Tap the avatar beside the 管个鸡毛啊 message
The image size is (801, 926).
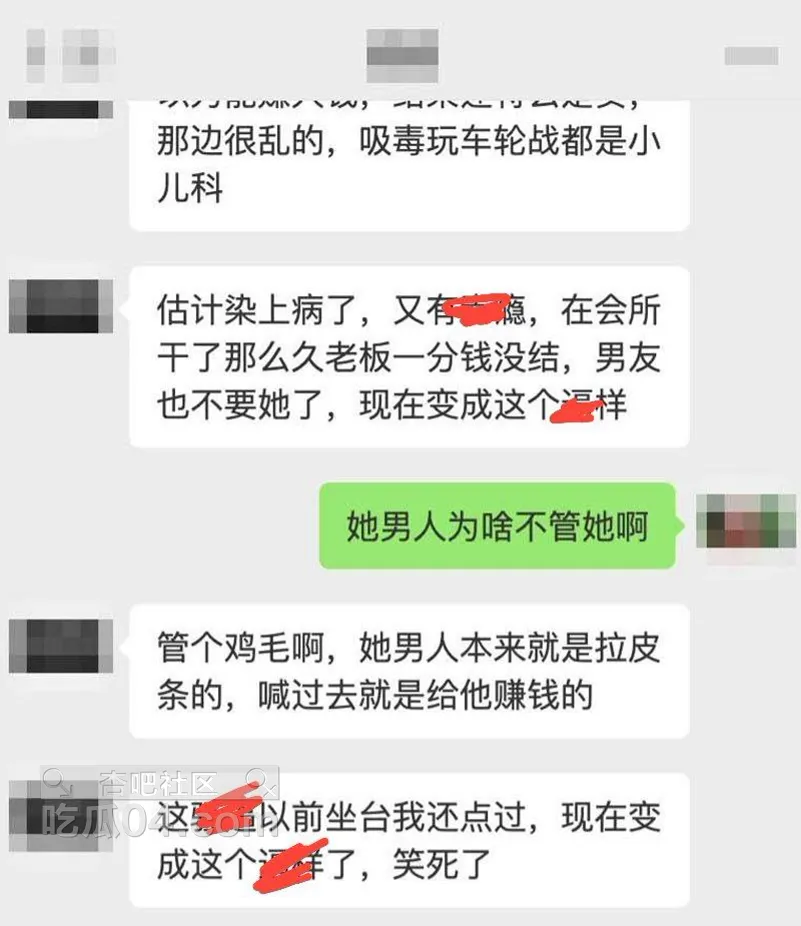pyautogui.click(x=61, y=646)
